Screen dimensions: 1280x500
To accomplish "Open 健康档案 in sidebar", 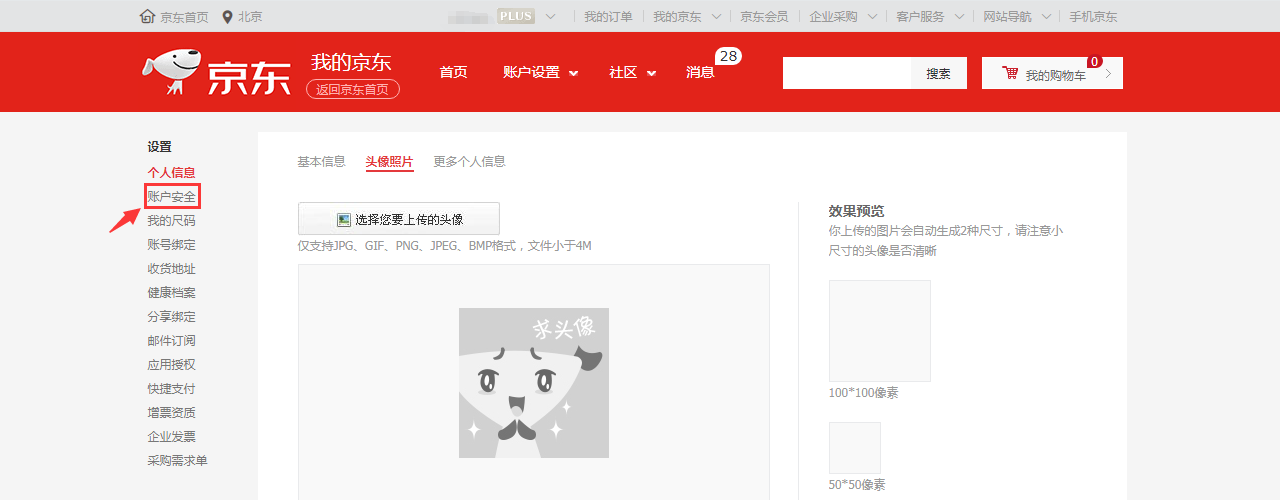I will tap(171, 292).
